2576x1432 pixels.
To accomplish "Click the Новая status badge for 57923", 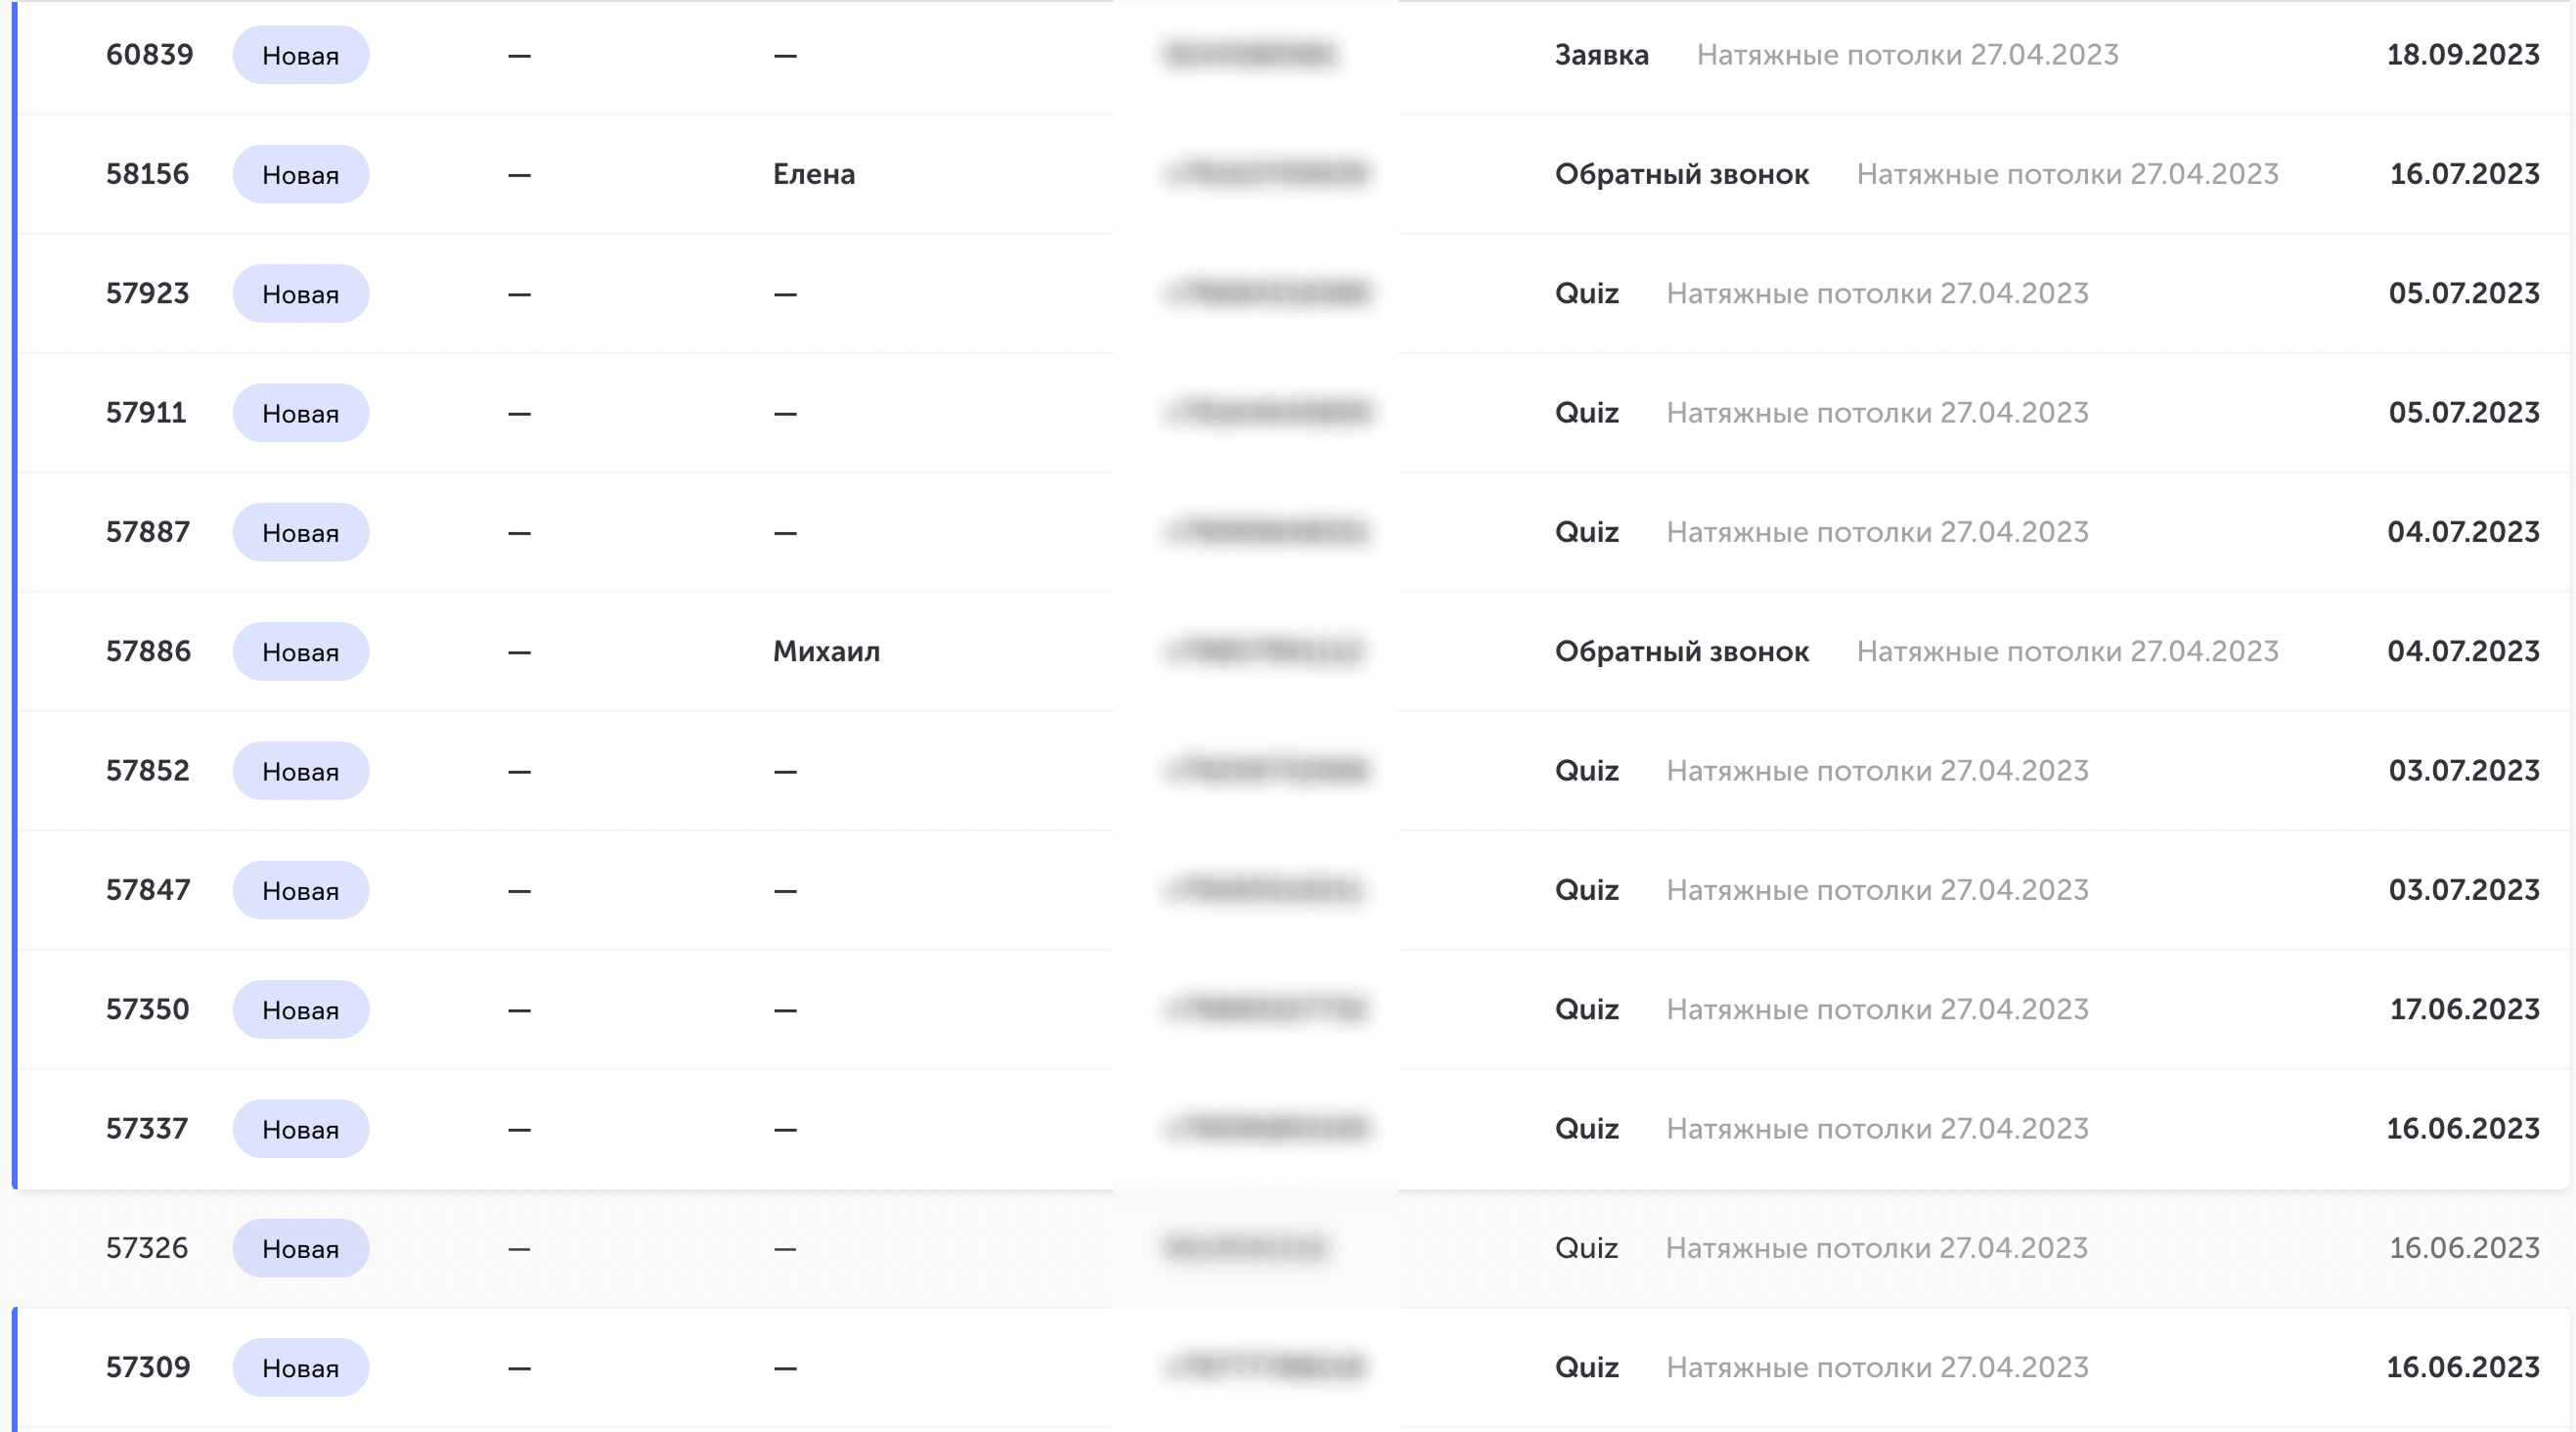I will click(x=301, y=294).
